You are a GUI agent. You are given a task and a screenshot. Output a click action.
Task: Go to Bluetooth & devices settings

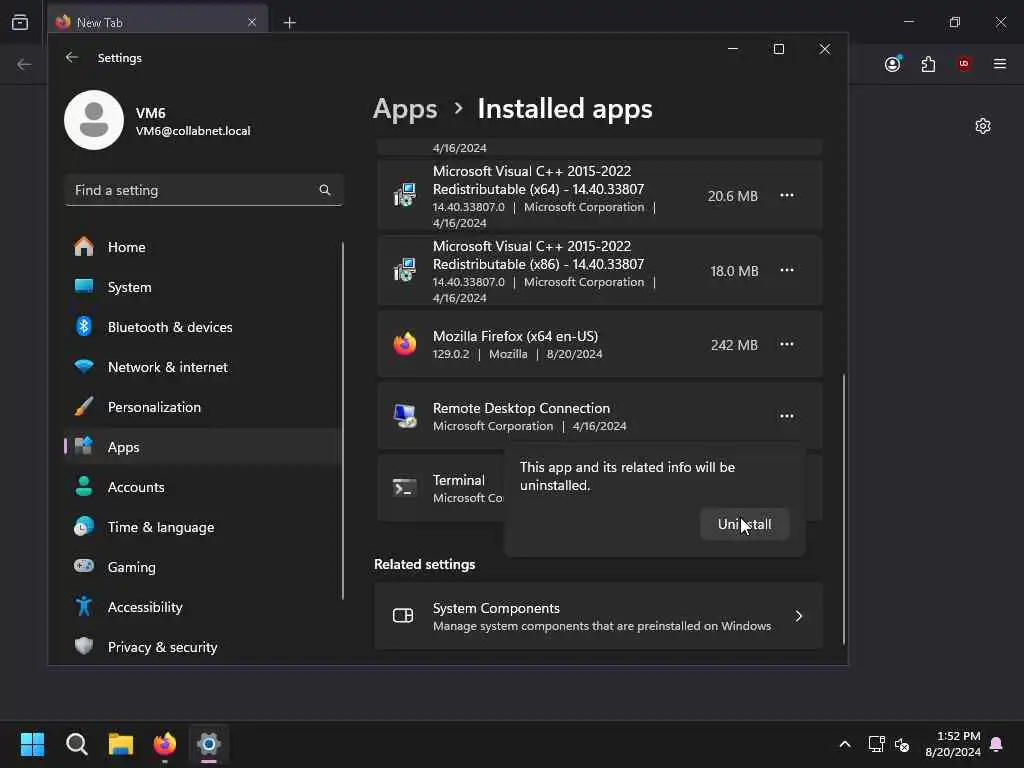pos(202,327)
